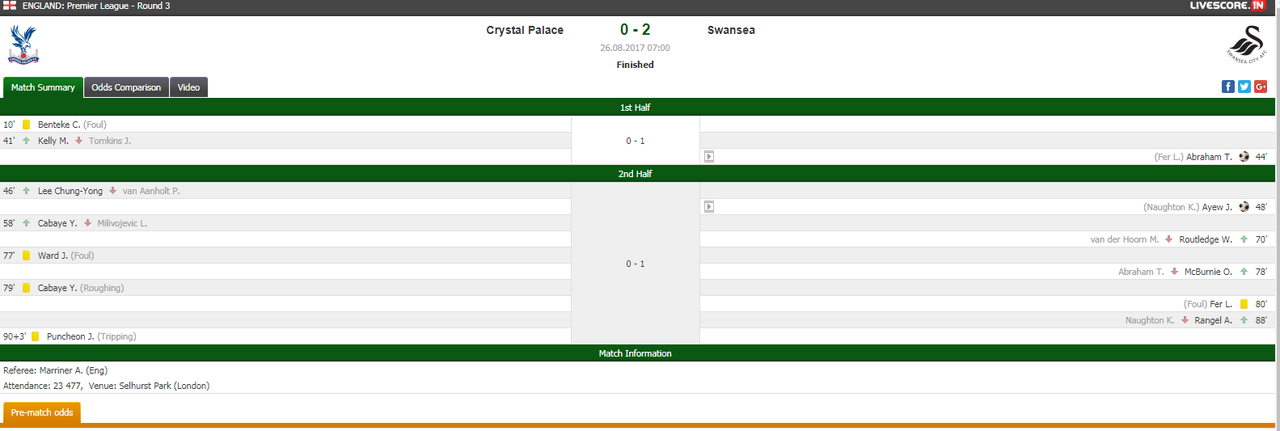This screenshot has height=431, width=1280.
Task: Click Puncheon J. yellow card at 90+3'
Action: [35, 337]
